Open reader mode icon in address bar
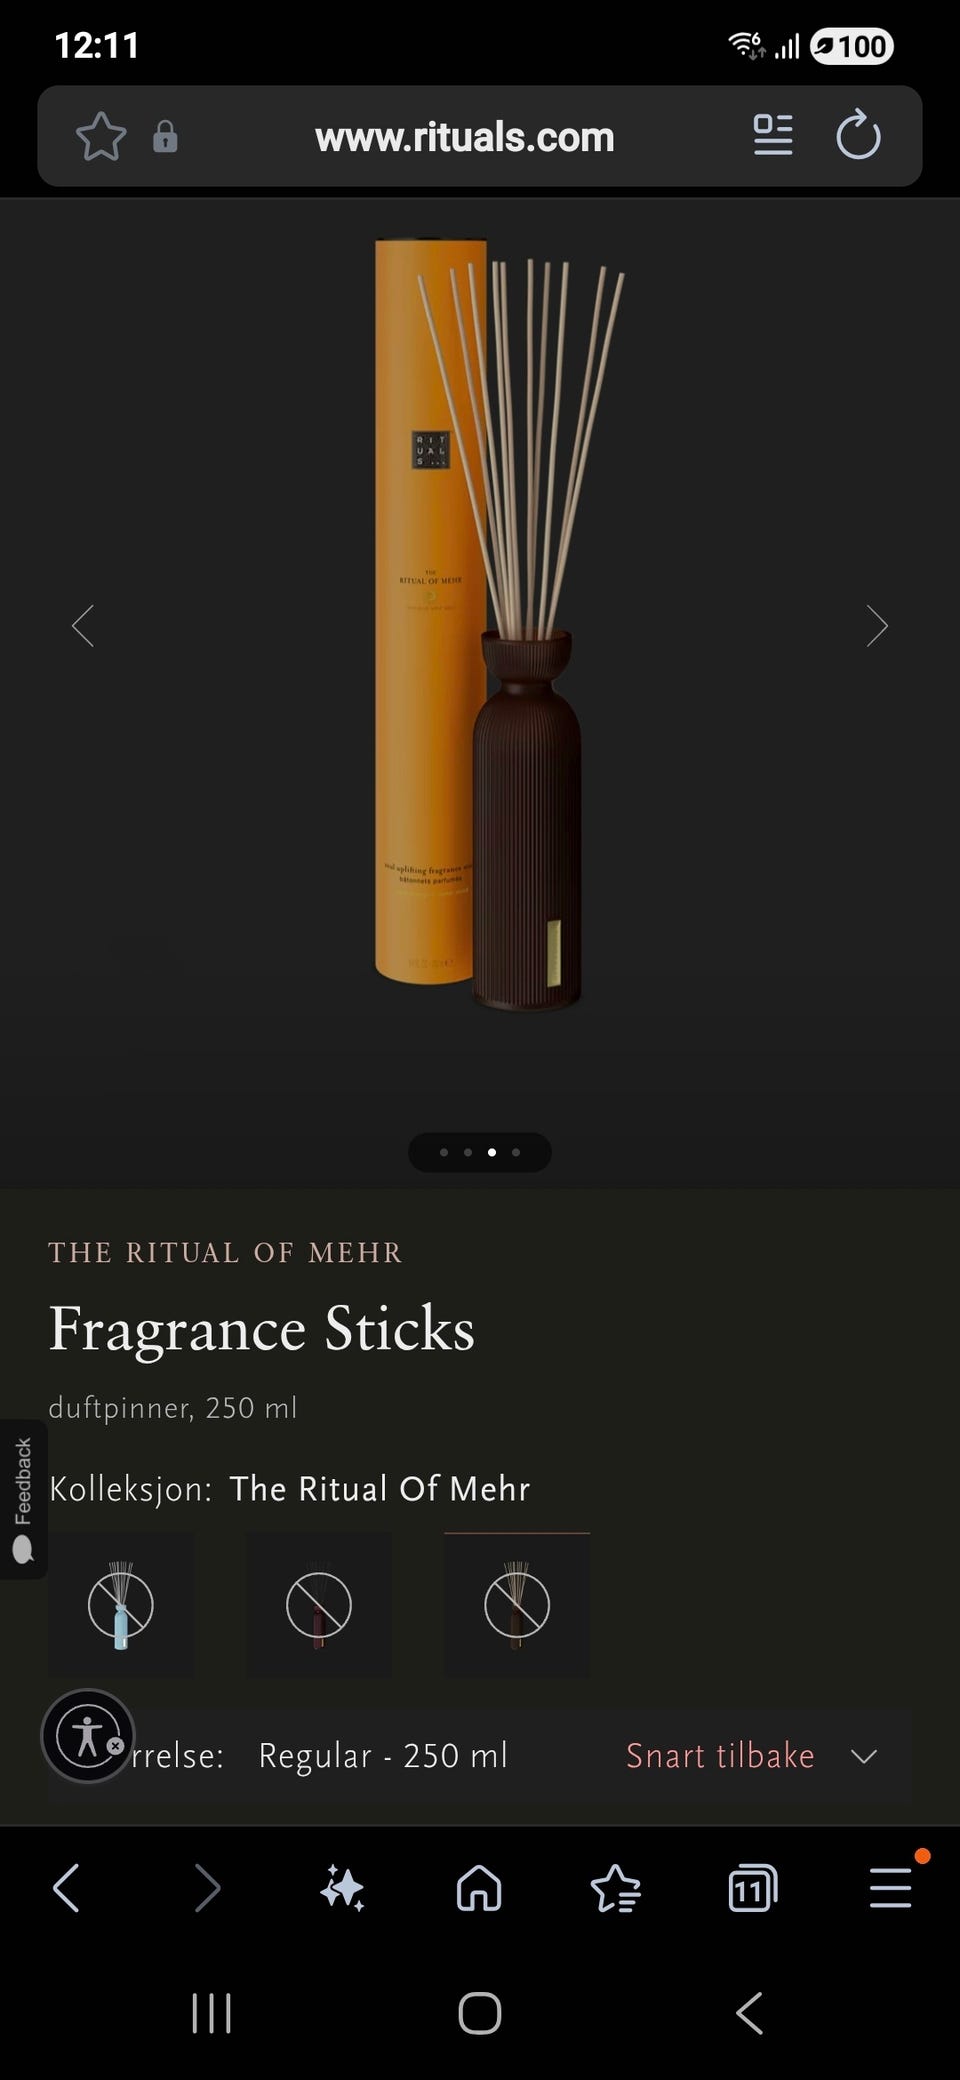This screenshot has height=2080, width=960. click(772, 135)
